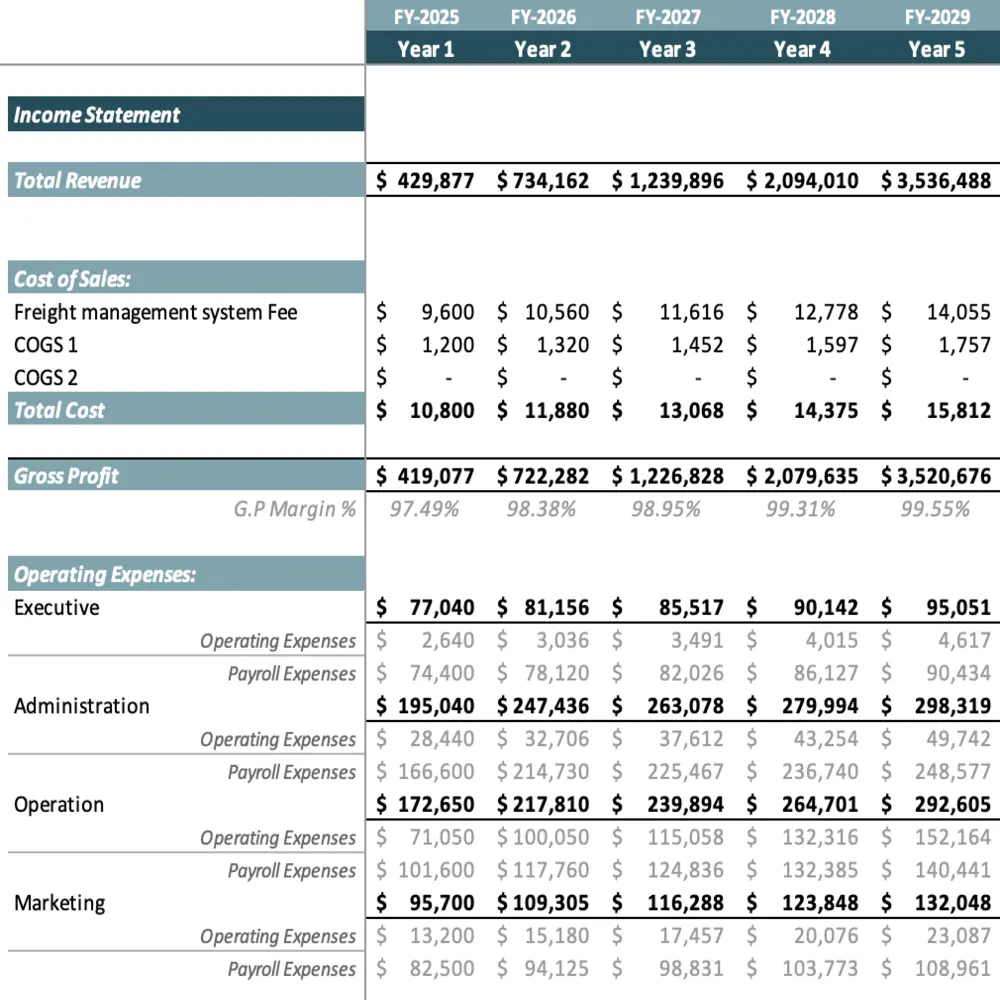Click Marketing payroll value 108,961
1000x1000 pixels.
(x=953, y=969)
